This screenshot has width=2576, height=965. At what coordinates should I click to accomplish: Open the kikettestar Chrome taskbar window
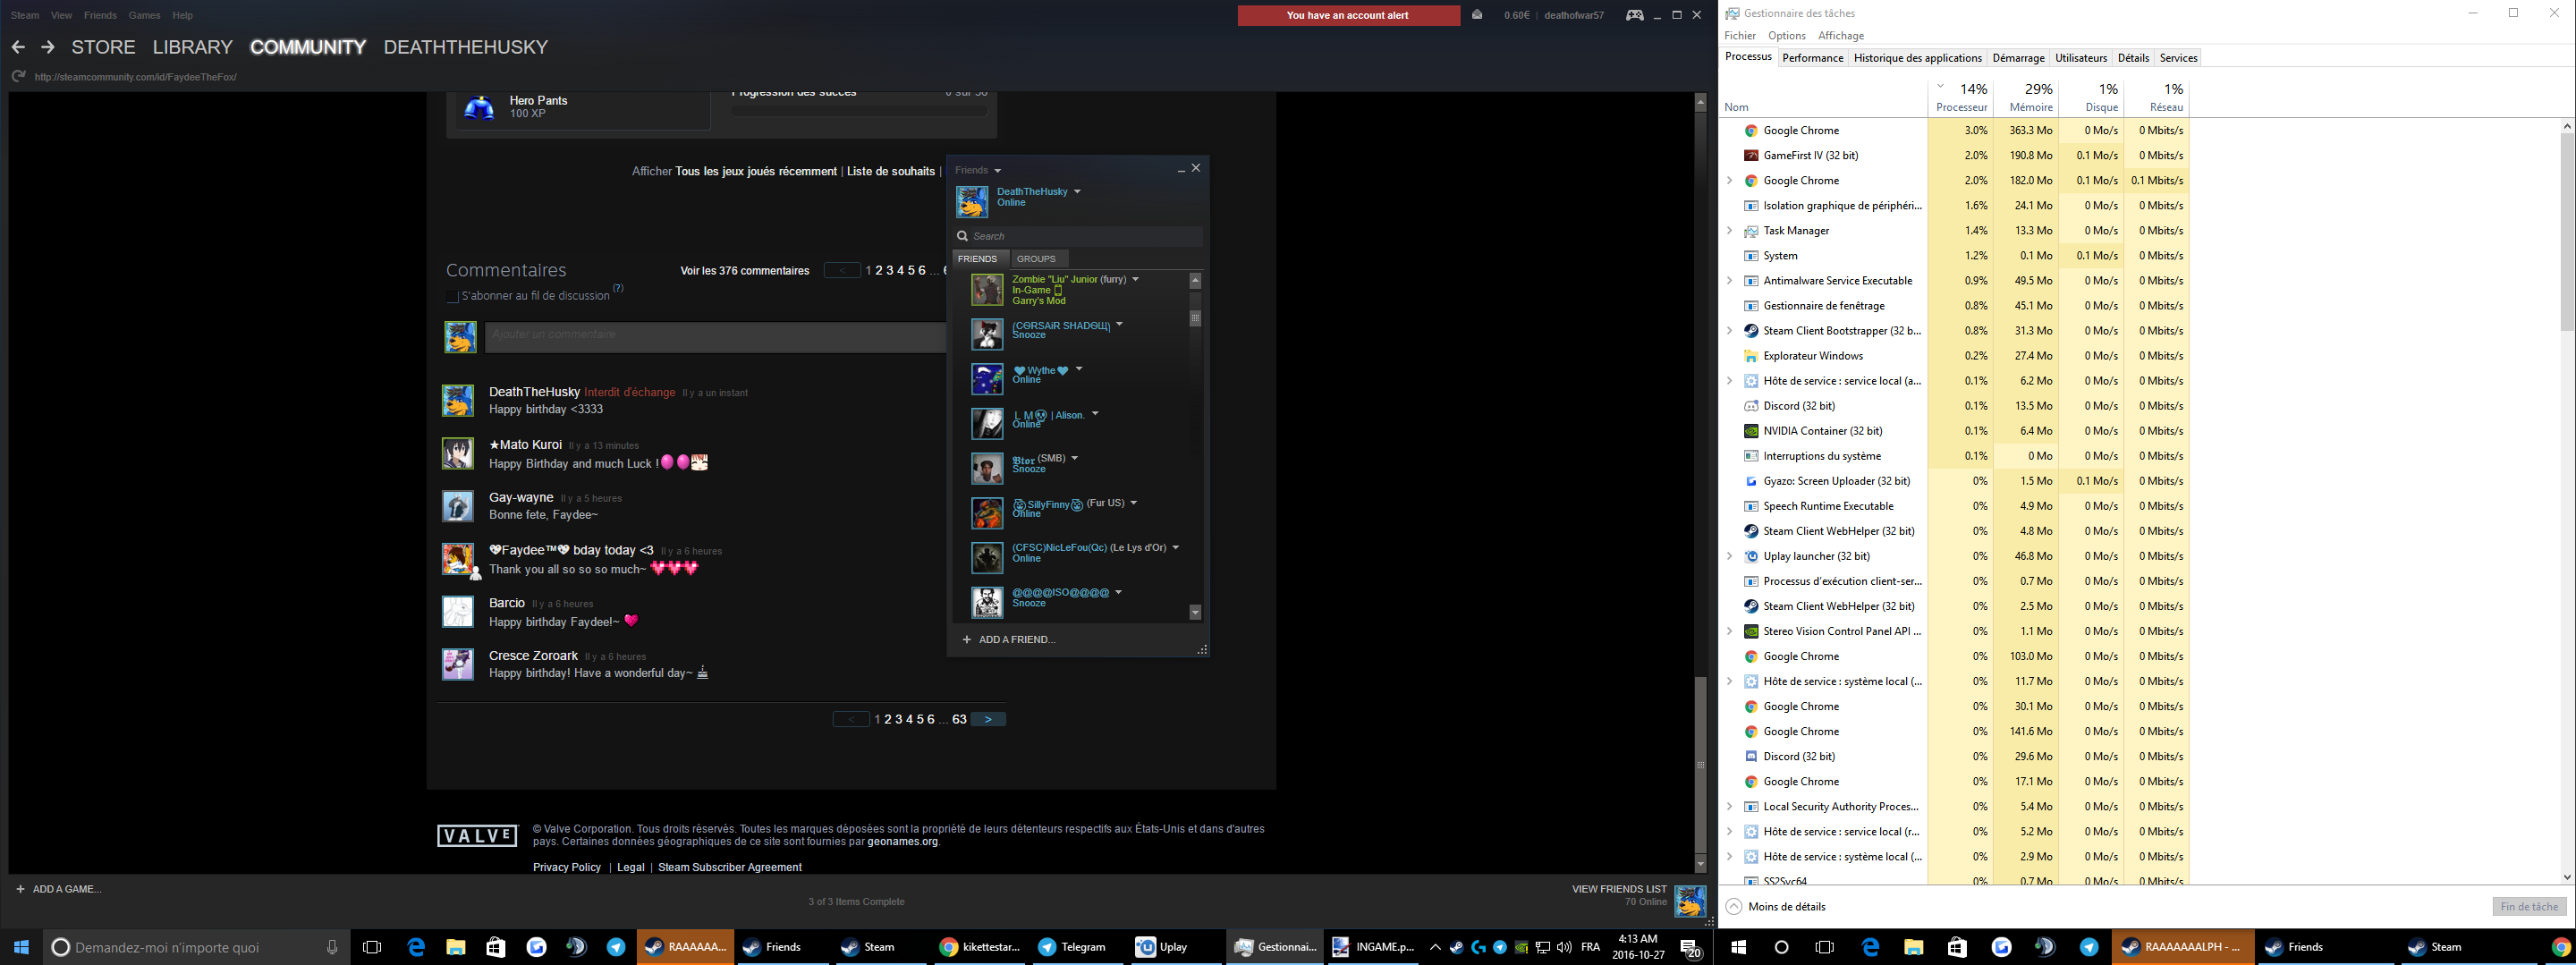point(980,947)
